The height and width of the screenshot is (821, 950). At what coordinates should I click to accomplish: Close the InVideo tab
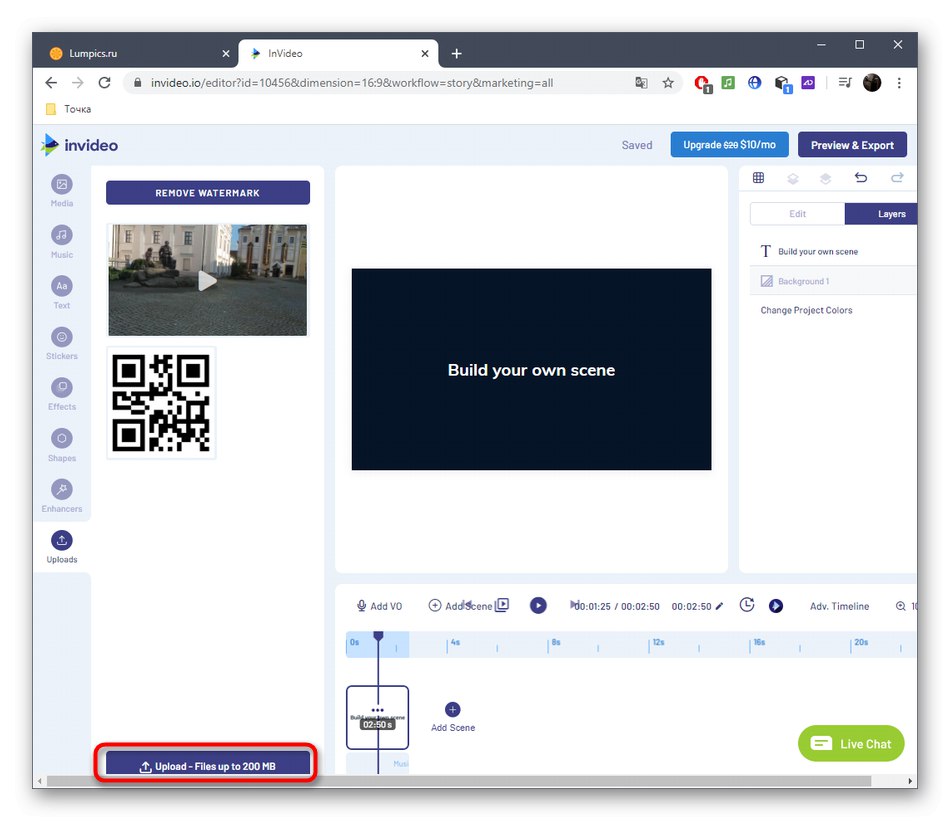pos(425,53)
